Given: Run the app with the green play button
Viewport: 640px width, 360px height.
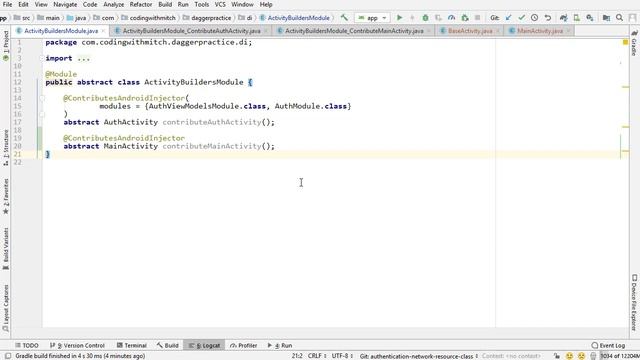Looking at the screenshot, I should coord(400,18).
